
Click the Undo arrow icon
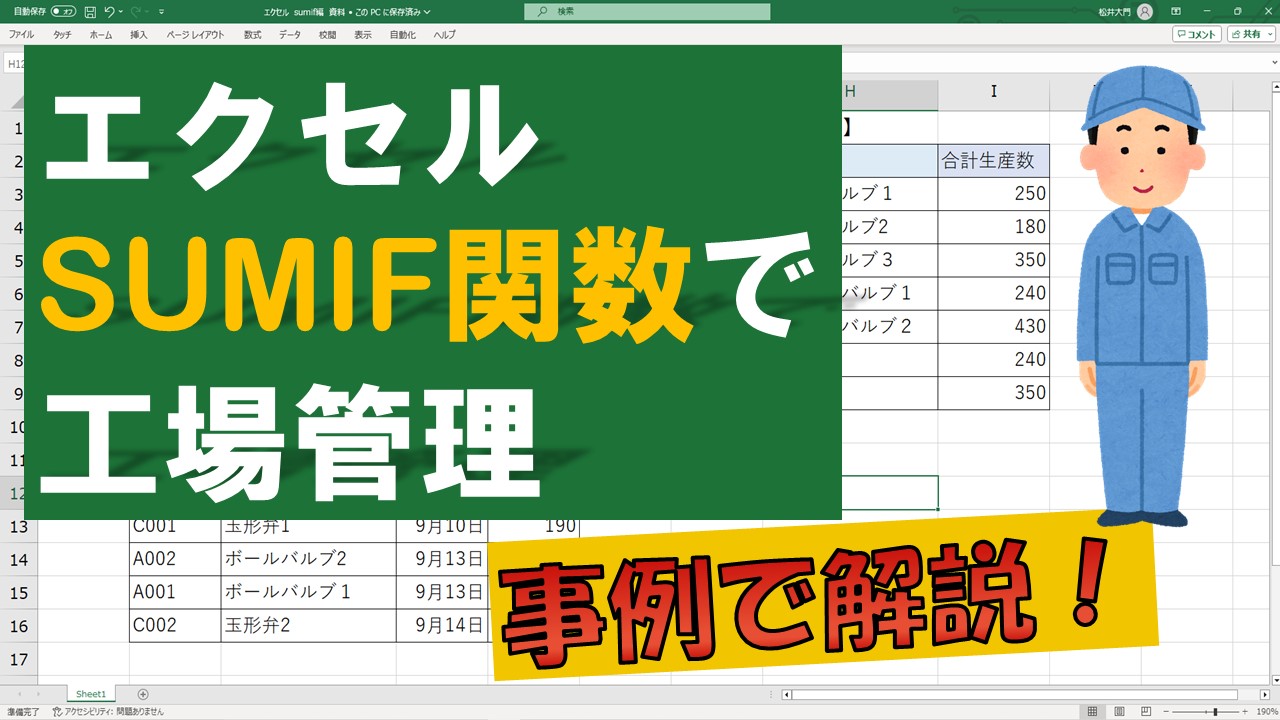[109, 12]
